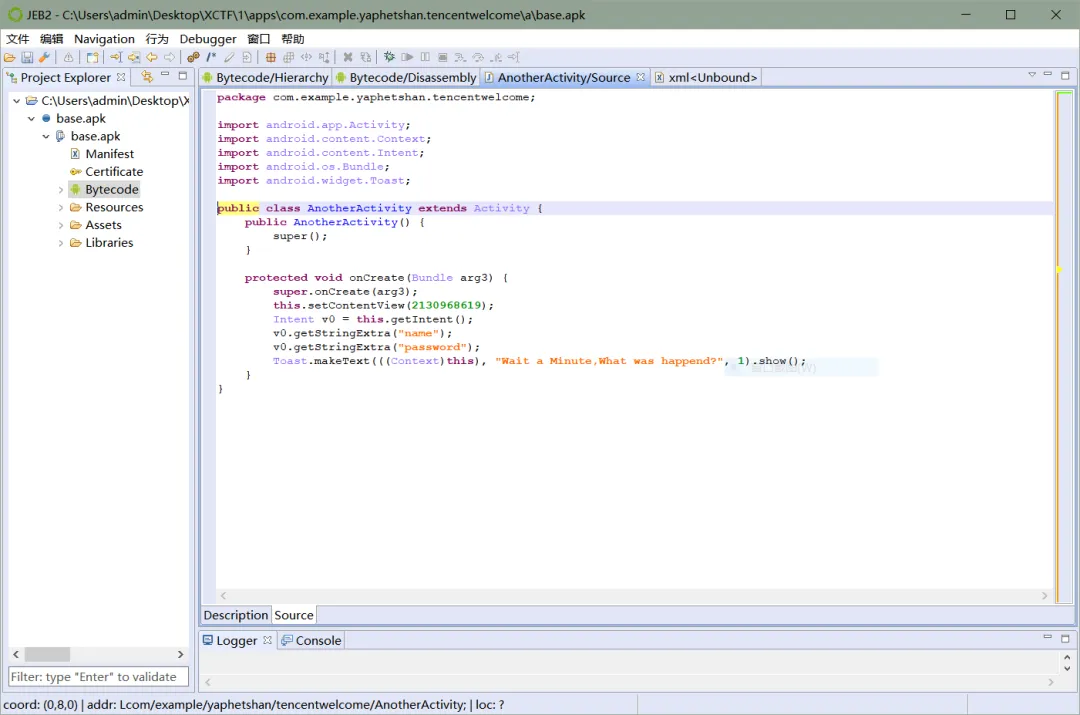Click the Project Explorer horizontal scrollbar
This screenshot has height=715, width=1080.
pos(47,654)
